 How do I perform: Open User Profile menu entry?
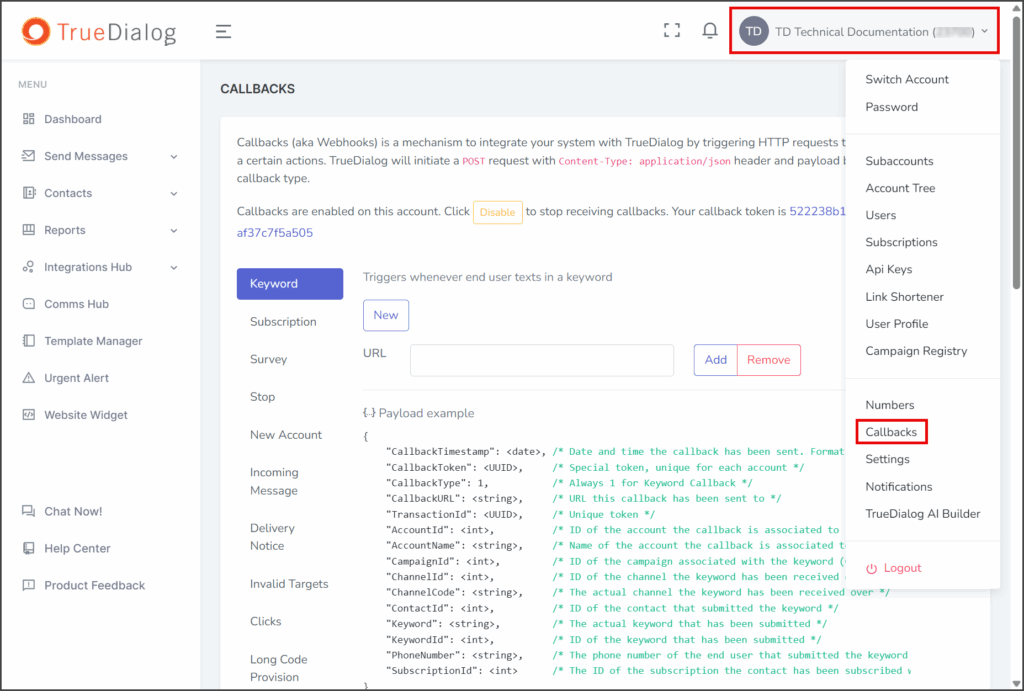pos(897,324)
